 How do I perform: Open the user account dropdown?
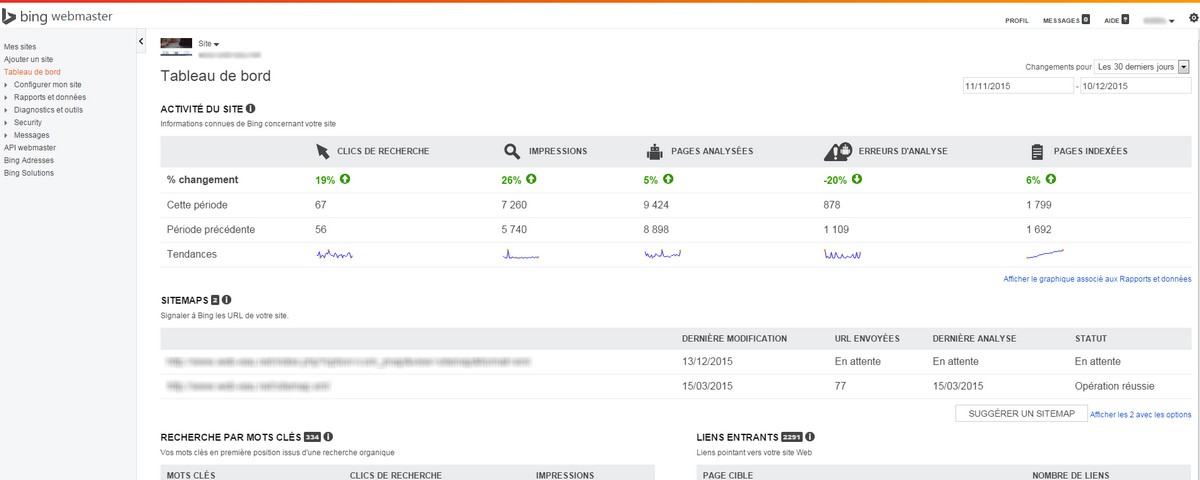[x=1158, y=20]
